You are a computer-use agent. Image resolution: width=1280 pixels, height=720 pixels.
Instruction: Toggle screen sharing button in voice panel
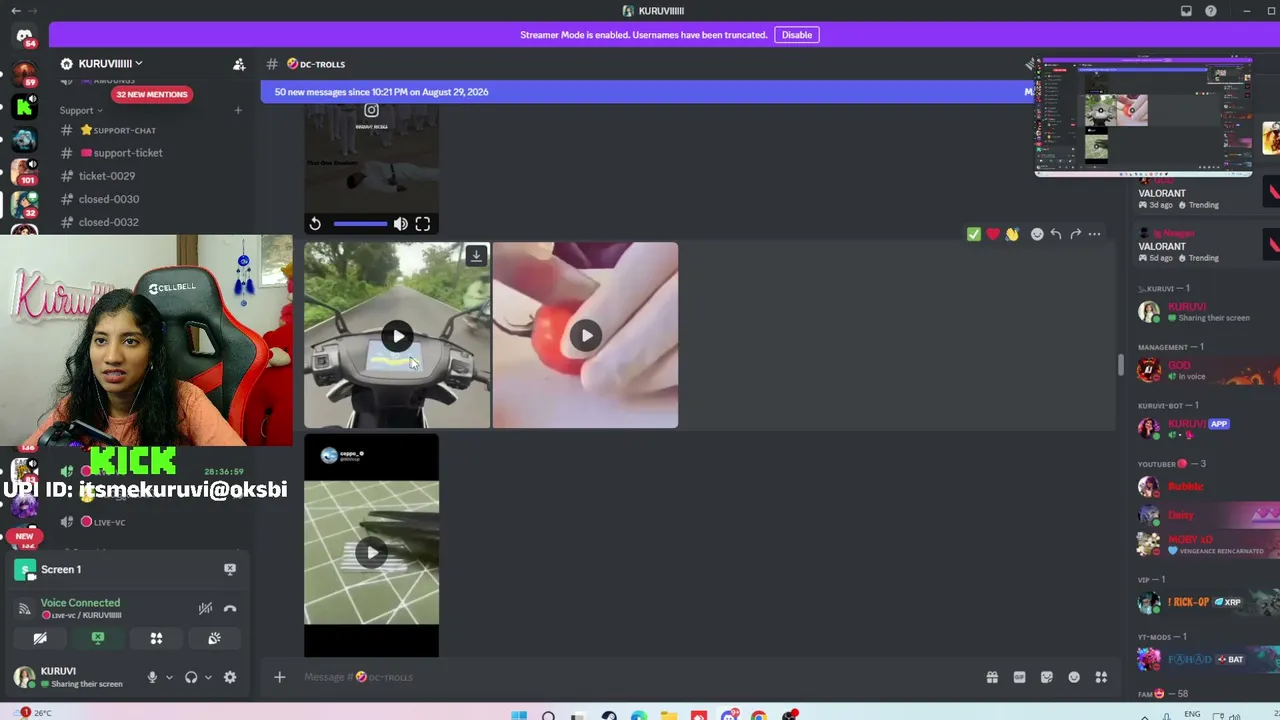[98, 638]
